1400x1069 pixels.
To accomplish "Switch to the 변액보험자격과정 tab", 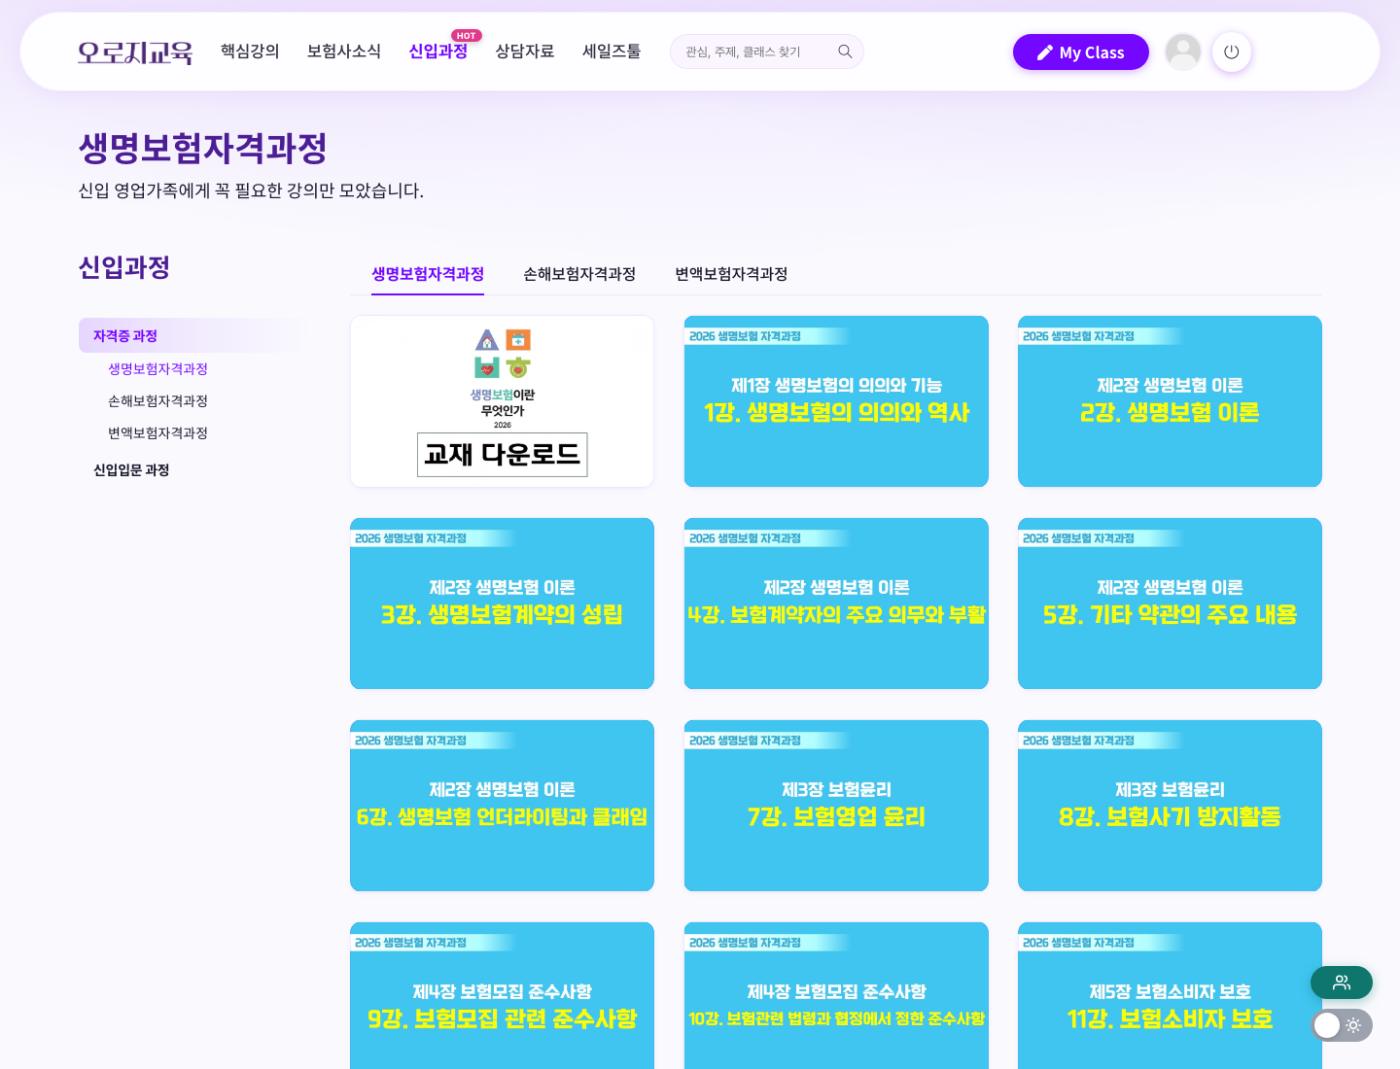I will pos(731,274).
